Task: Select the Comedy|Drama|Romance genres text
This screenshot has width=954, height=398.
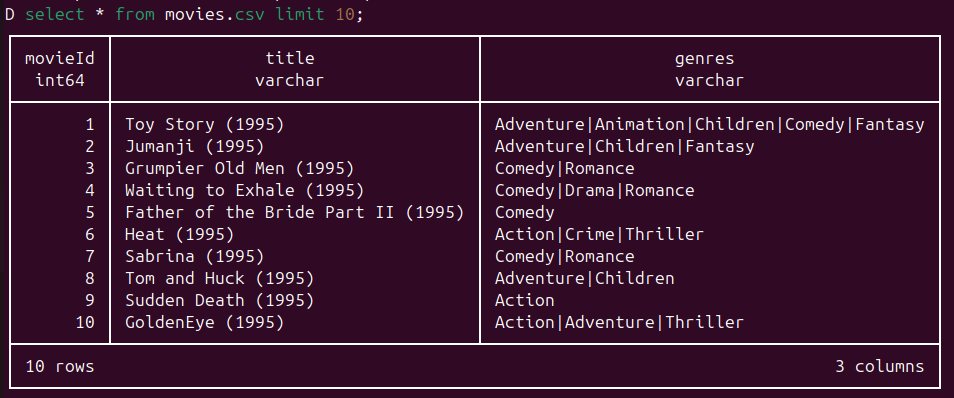Action: (594, 190)
